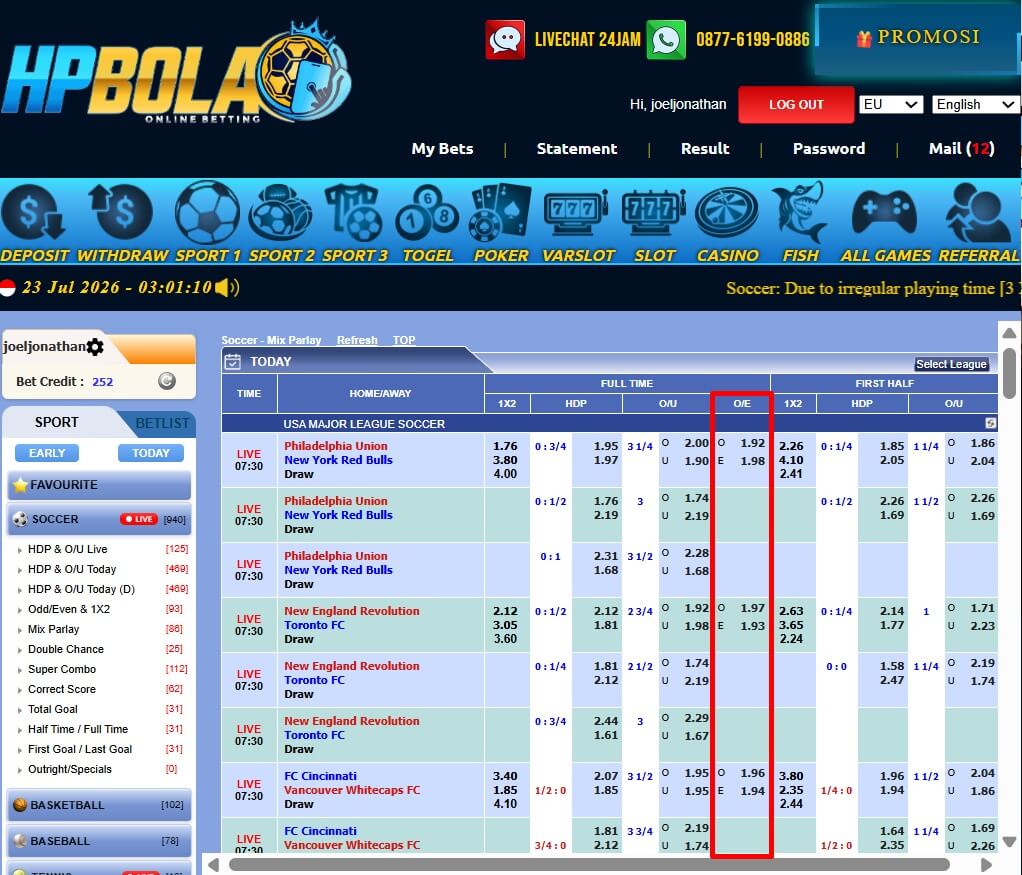This screenshot has height=875, width=1022.
Task: Click the Livechat 24jam chat icon
Action: pyautogui.click(x=505, y=40)
